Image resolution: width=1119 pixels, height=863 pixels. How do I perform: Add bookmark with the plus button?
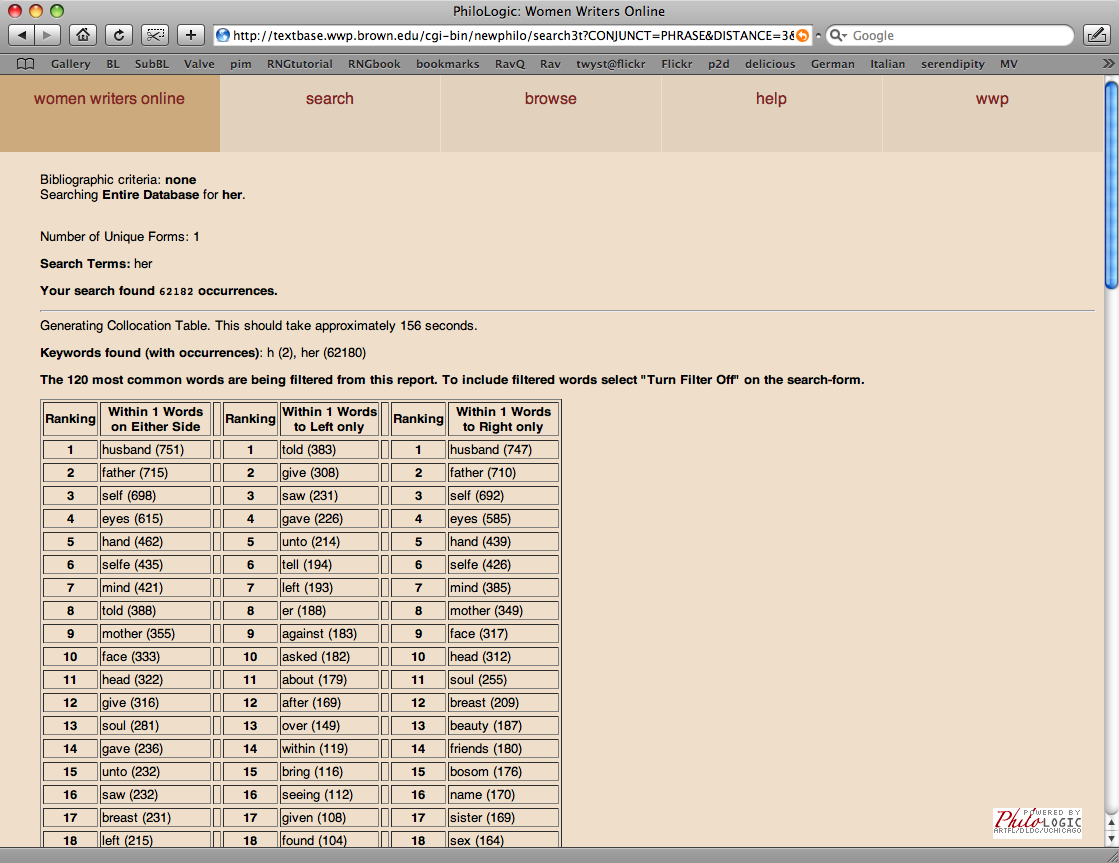(191, 35)
